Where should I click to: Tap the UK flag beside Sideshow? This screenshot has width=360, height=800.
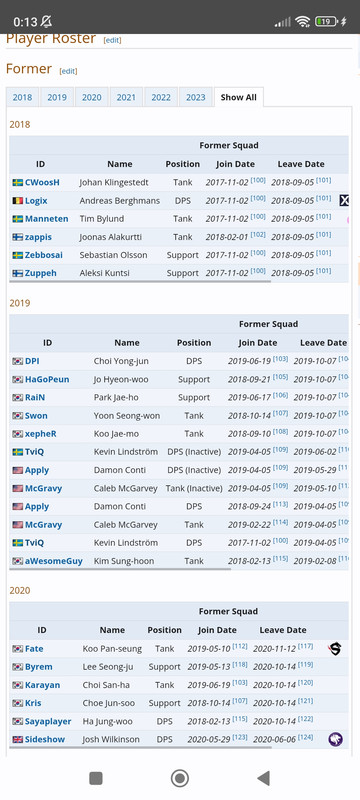coord(18,739)
